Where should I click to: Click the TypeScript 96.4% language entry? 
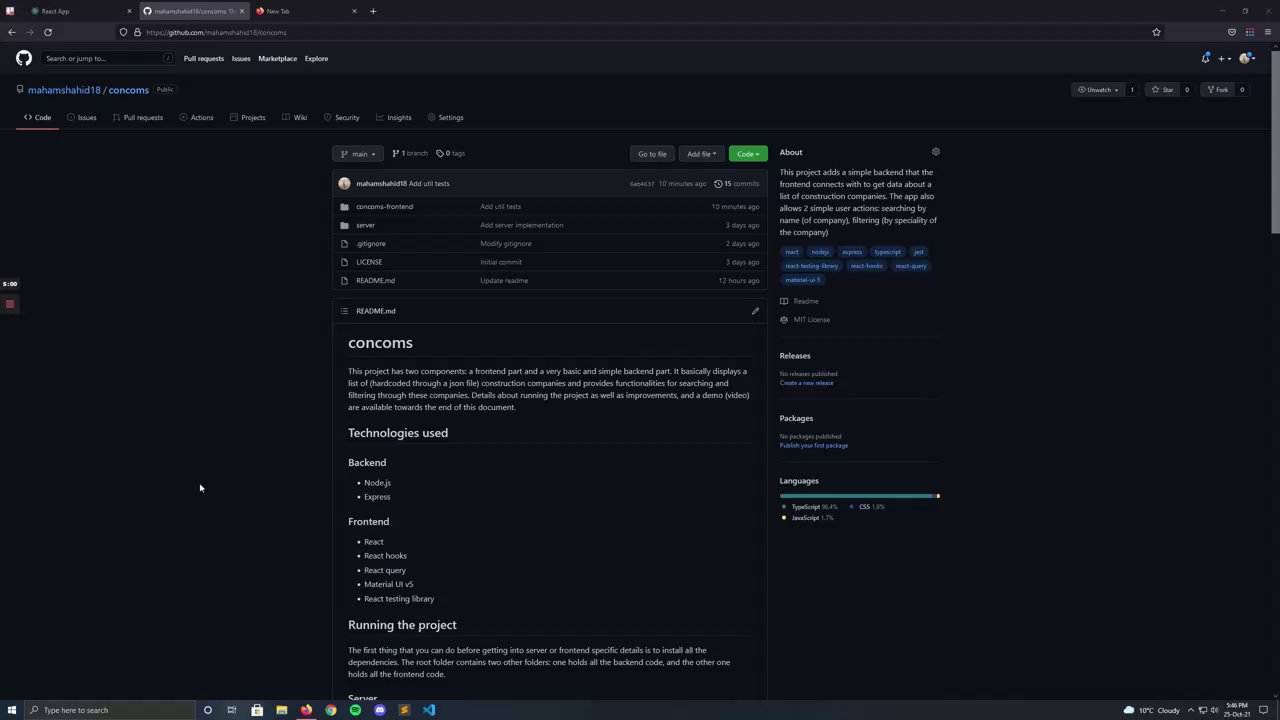[810, 507]
